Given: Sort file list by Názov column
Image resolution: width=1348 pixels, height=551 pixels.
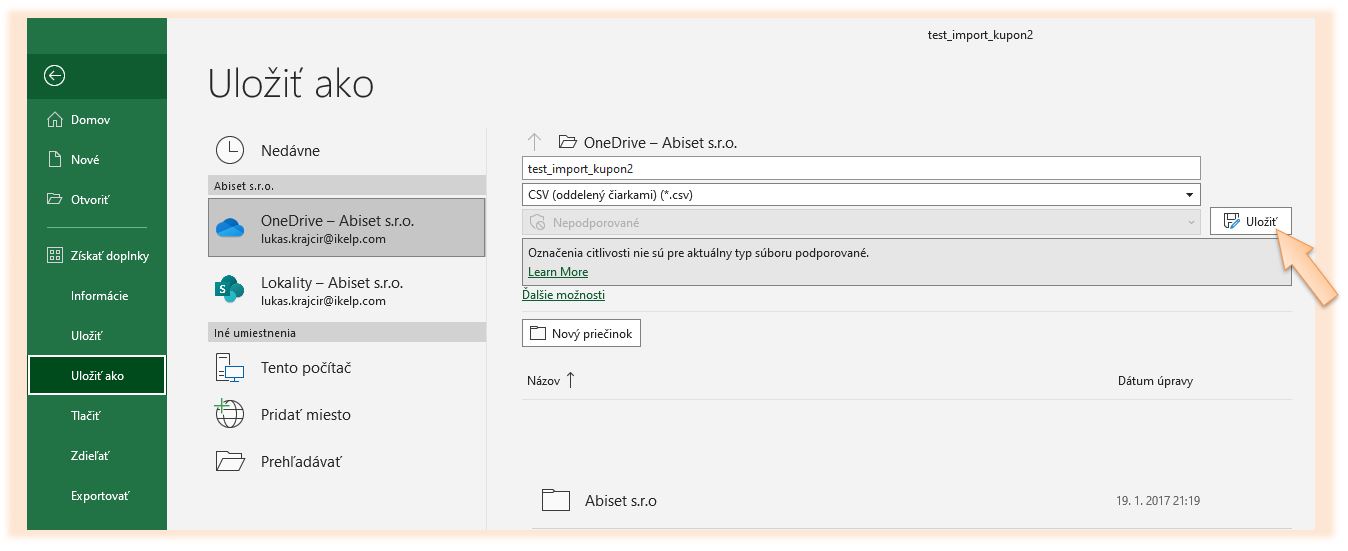Looking at the screenshot, I should tap(544, 380).
